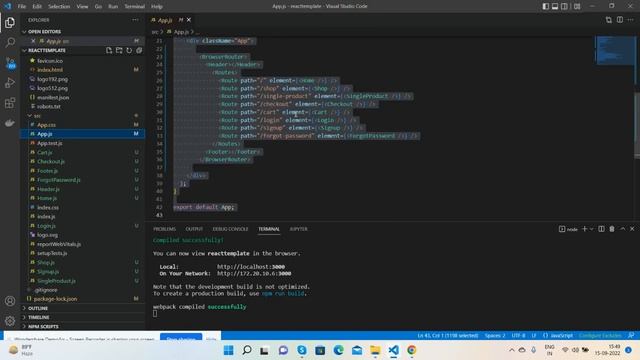Open the editor more actions ellipsis
640x360 pixels.
(631, 20)
